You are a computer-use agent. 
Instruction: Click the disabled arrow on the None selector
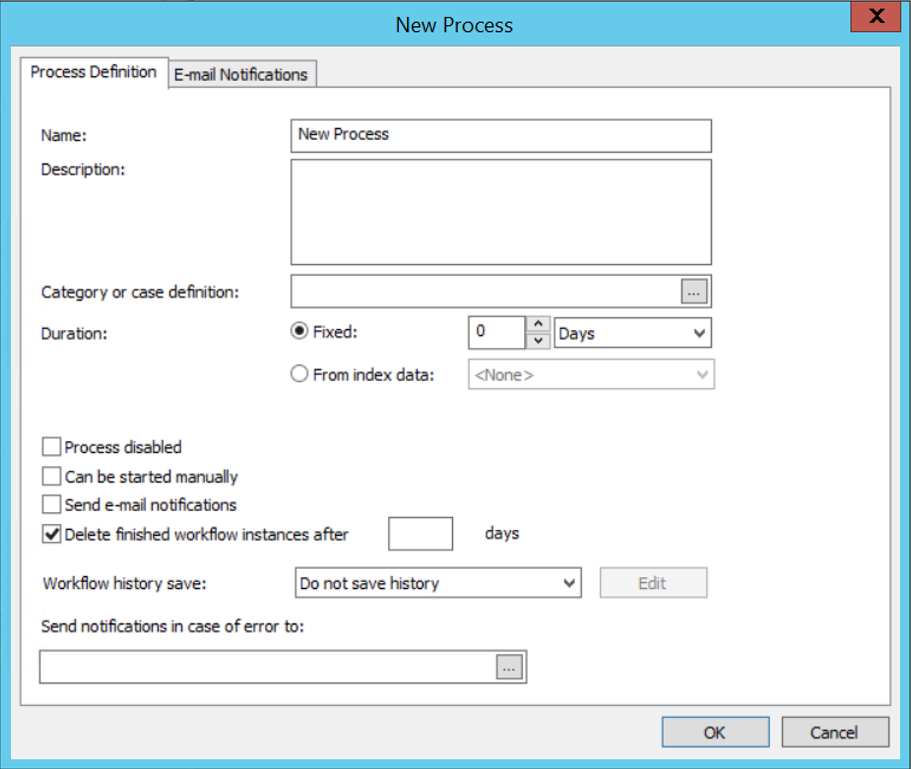[703, 373]
